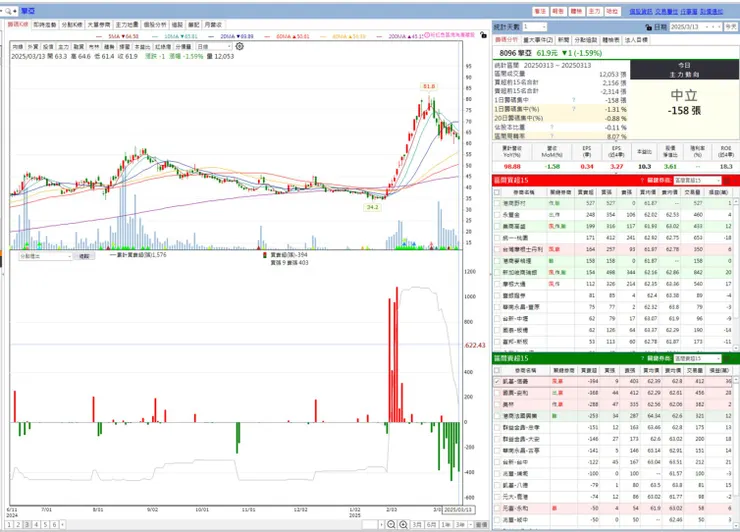Set chart range to 1年
Viewport: 740px width, 532px height.
446,524
